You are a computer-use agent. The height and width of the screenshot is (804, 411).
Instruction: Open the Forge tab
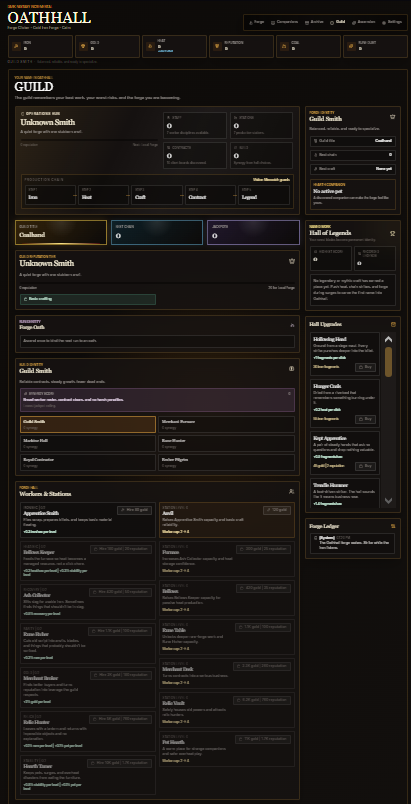256,23
